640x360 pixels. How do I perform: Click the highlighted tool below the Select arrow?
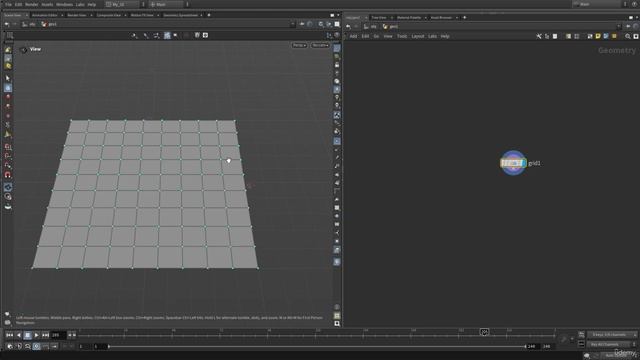click(x=8, y=88)
